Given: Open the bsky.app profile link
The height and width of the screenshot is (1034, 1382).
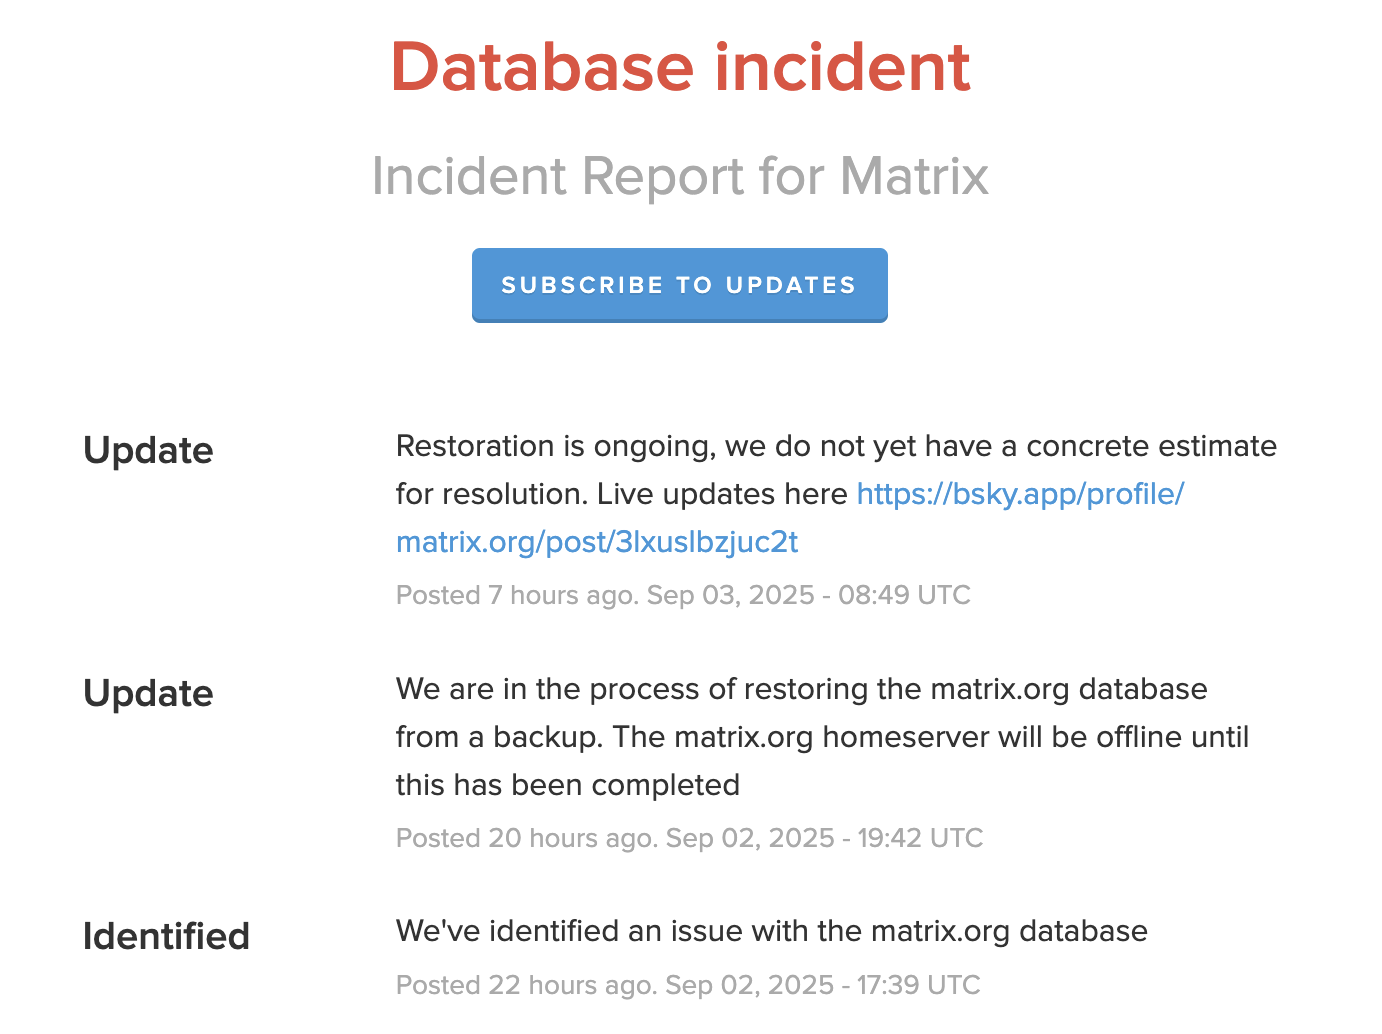Looking at the screenshot, I should 1020,494.
